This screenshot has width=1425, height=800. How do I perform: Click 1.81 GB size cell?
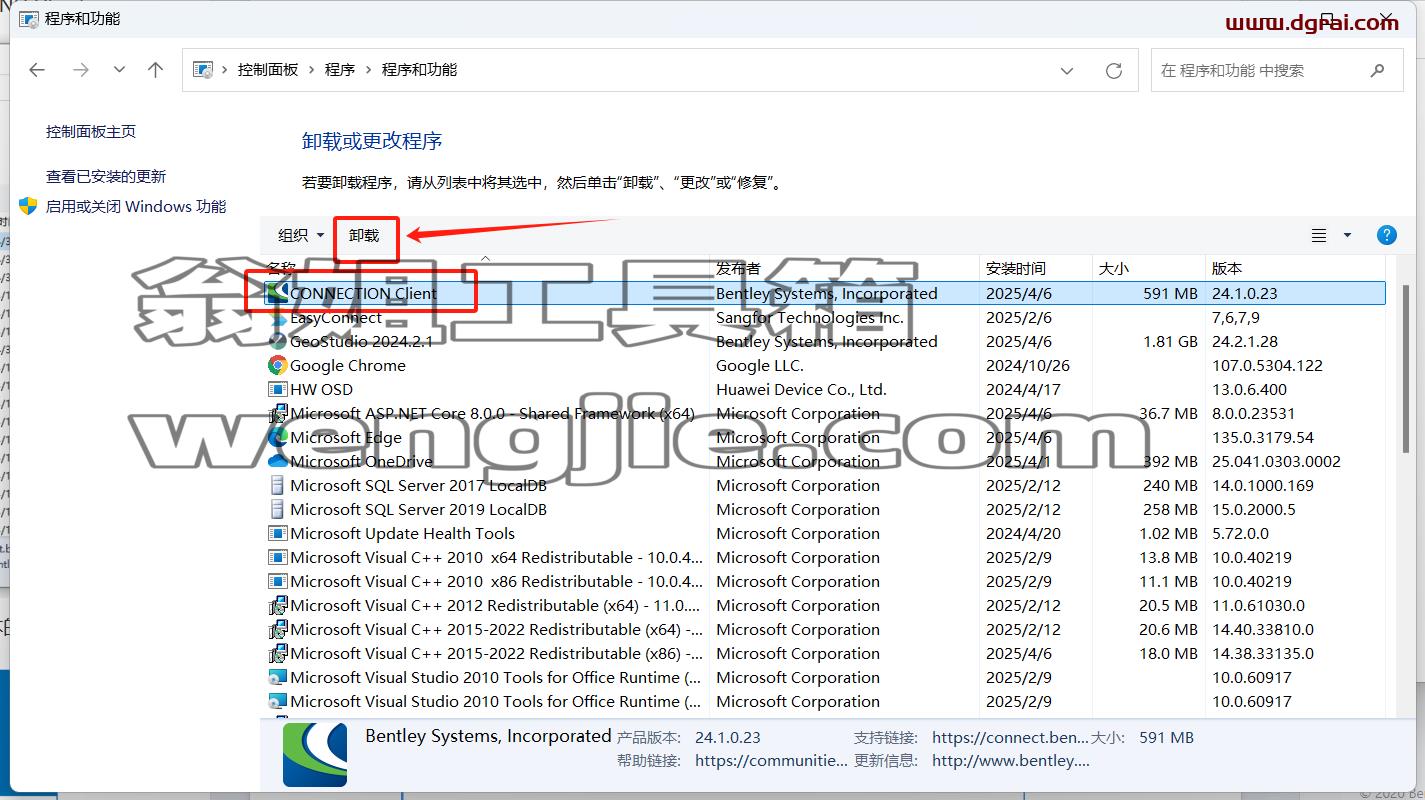1170,342
